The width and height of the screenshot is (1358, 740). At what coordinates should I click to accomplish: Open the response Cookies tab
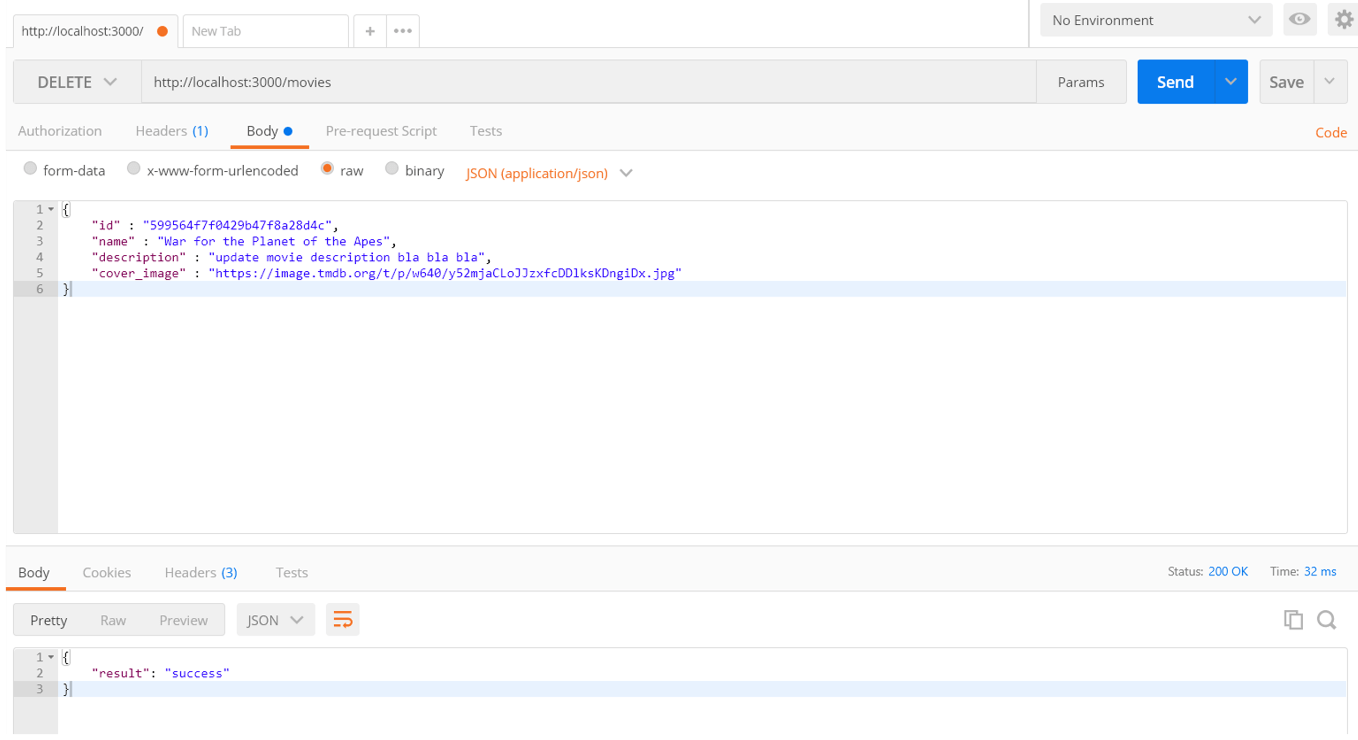[107, 572]
